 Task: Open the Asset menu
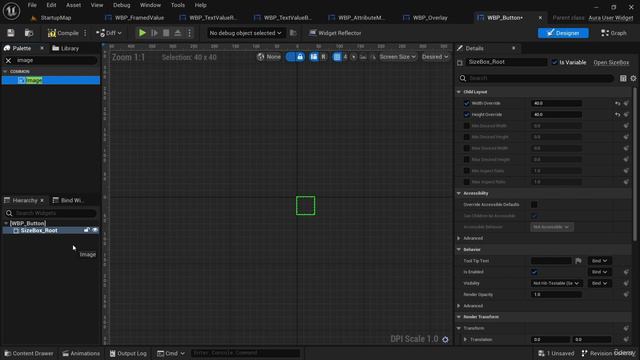[73, 5]
